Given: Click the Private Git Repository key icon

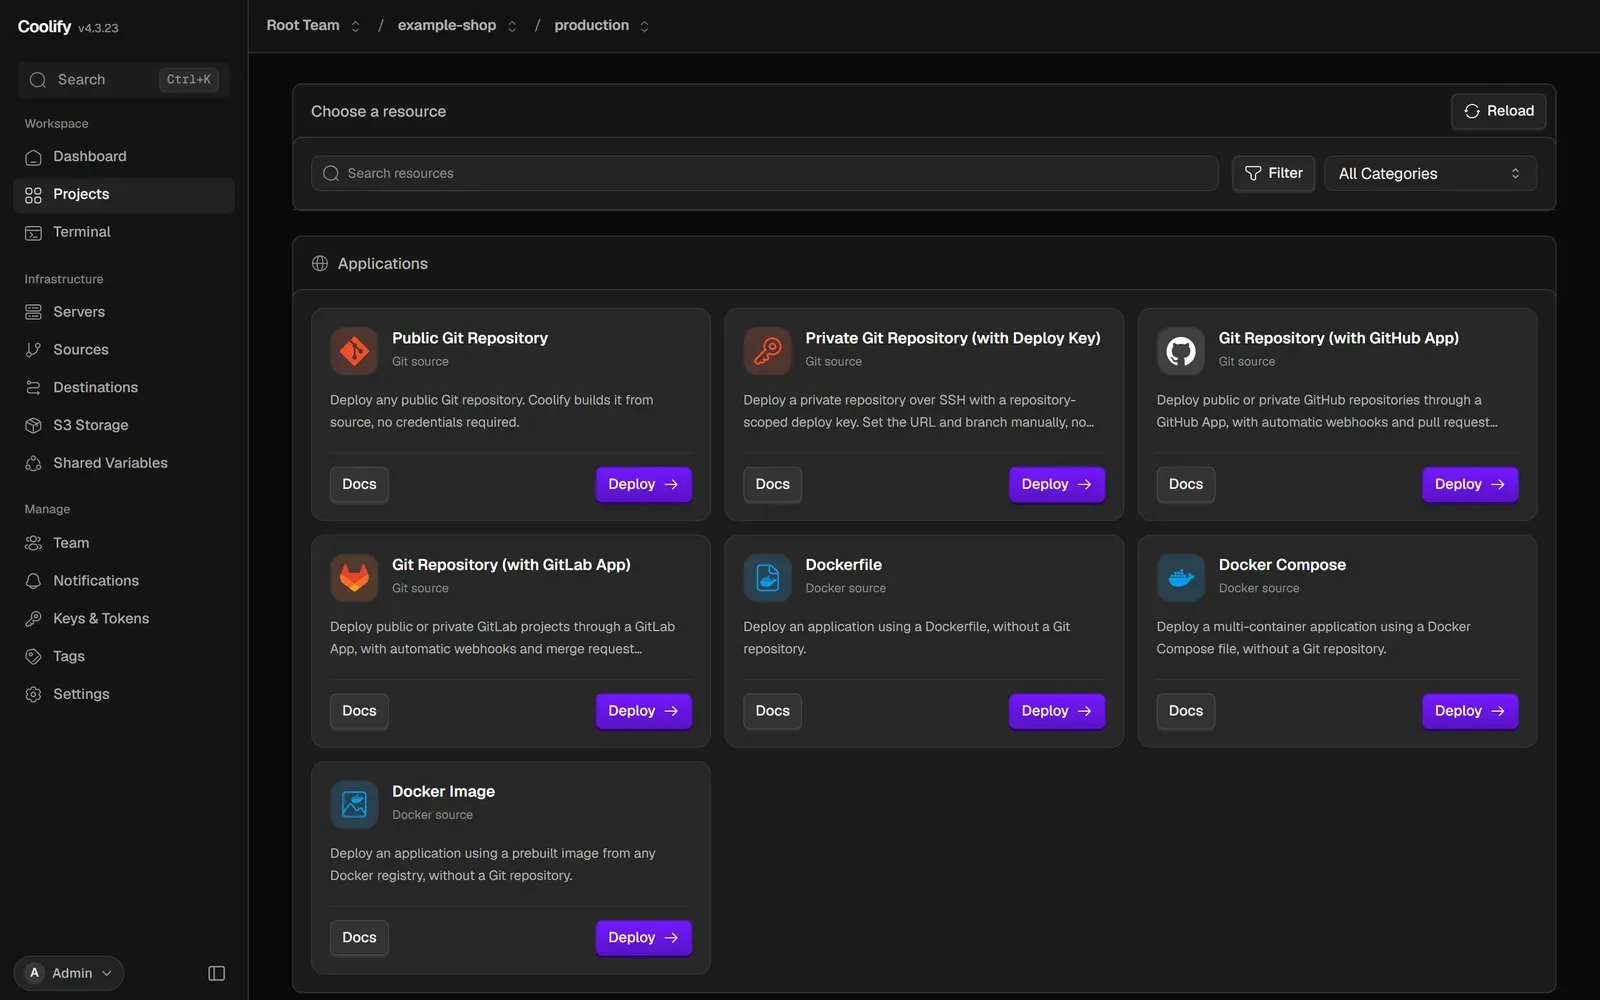Looking at the screenshot, I should tap(767, 351).
